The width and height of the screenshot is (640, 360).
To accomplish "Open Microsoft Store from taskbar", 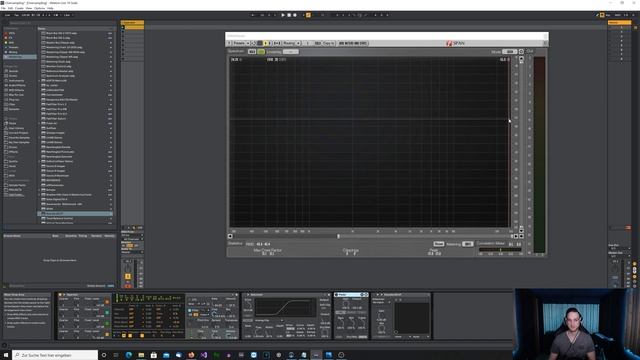I will click(153, 355).
